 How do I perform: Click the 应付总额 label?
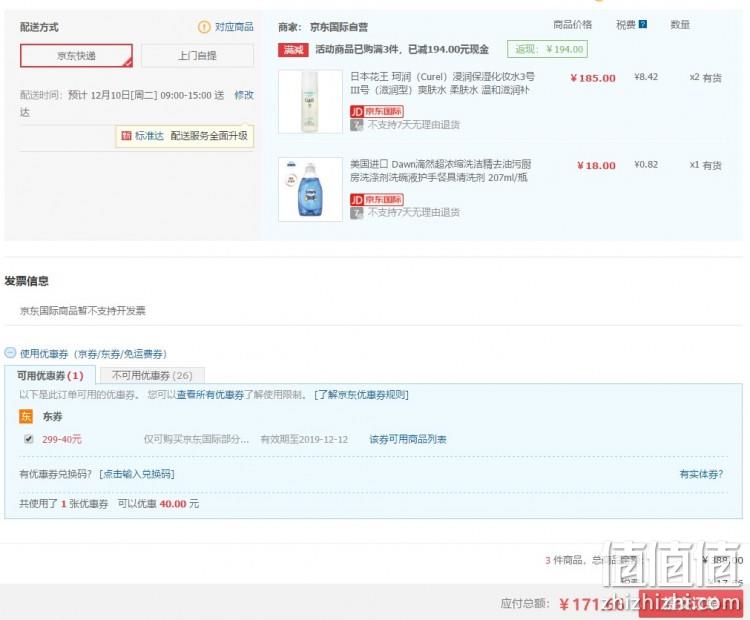click(525, 604)
